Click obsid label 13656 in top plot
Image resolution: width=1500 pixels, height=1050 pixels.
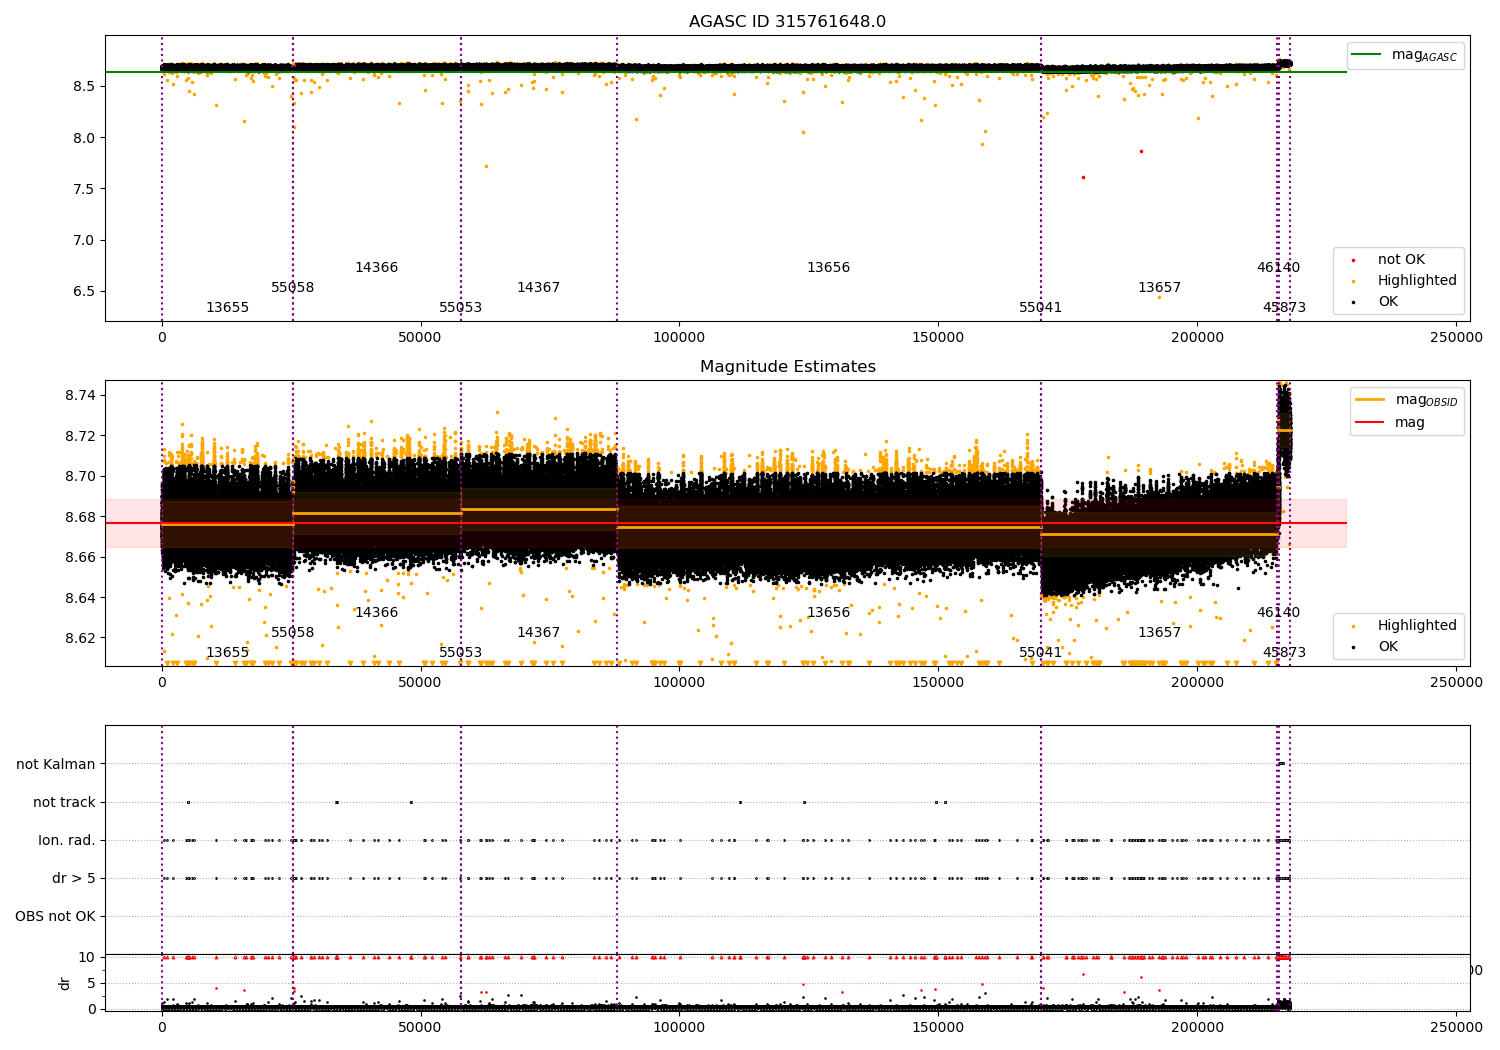pos(828,268)
